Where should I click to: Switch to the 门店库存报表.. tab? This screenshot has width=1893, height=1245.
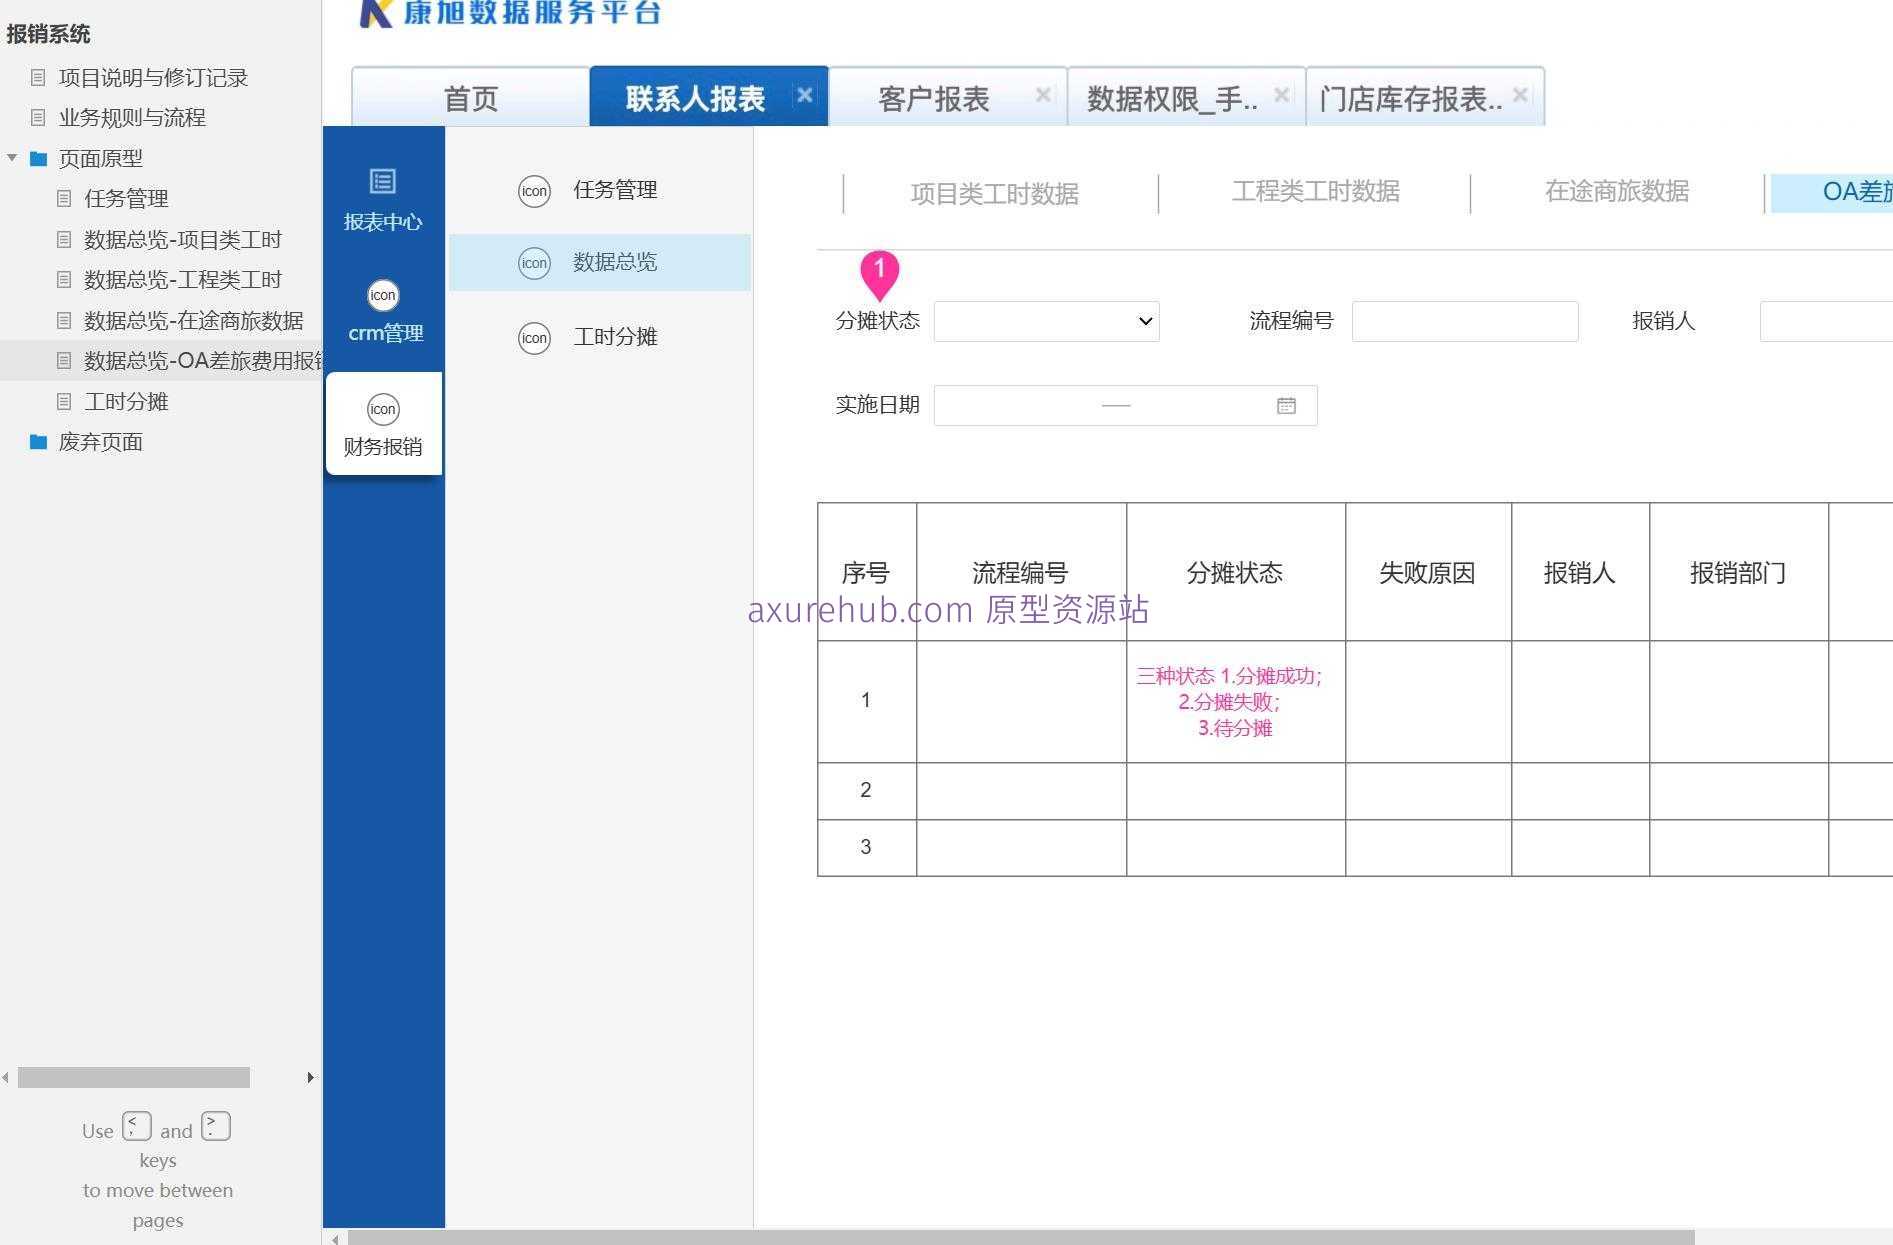(1425, 97)
